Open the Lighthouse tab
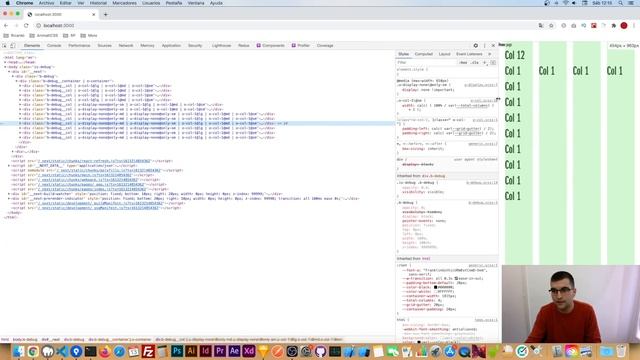The image size is (640, 360). coord(221,46)
